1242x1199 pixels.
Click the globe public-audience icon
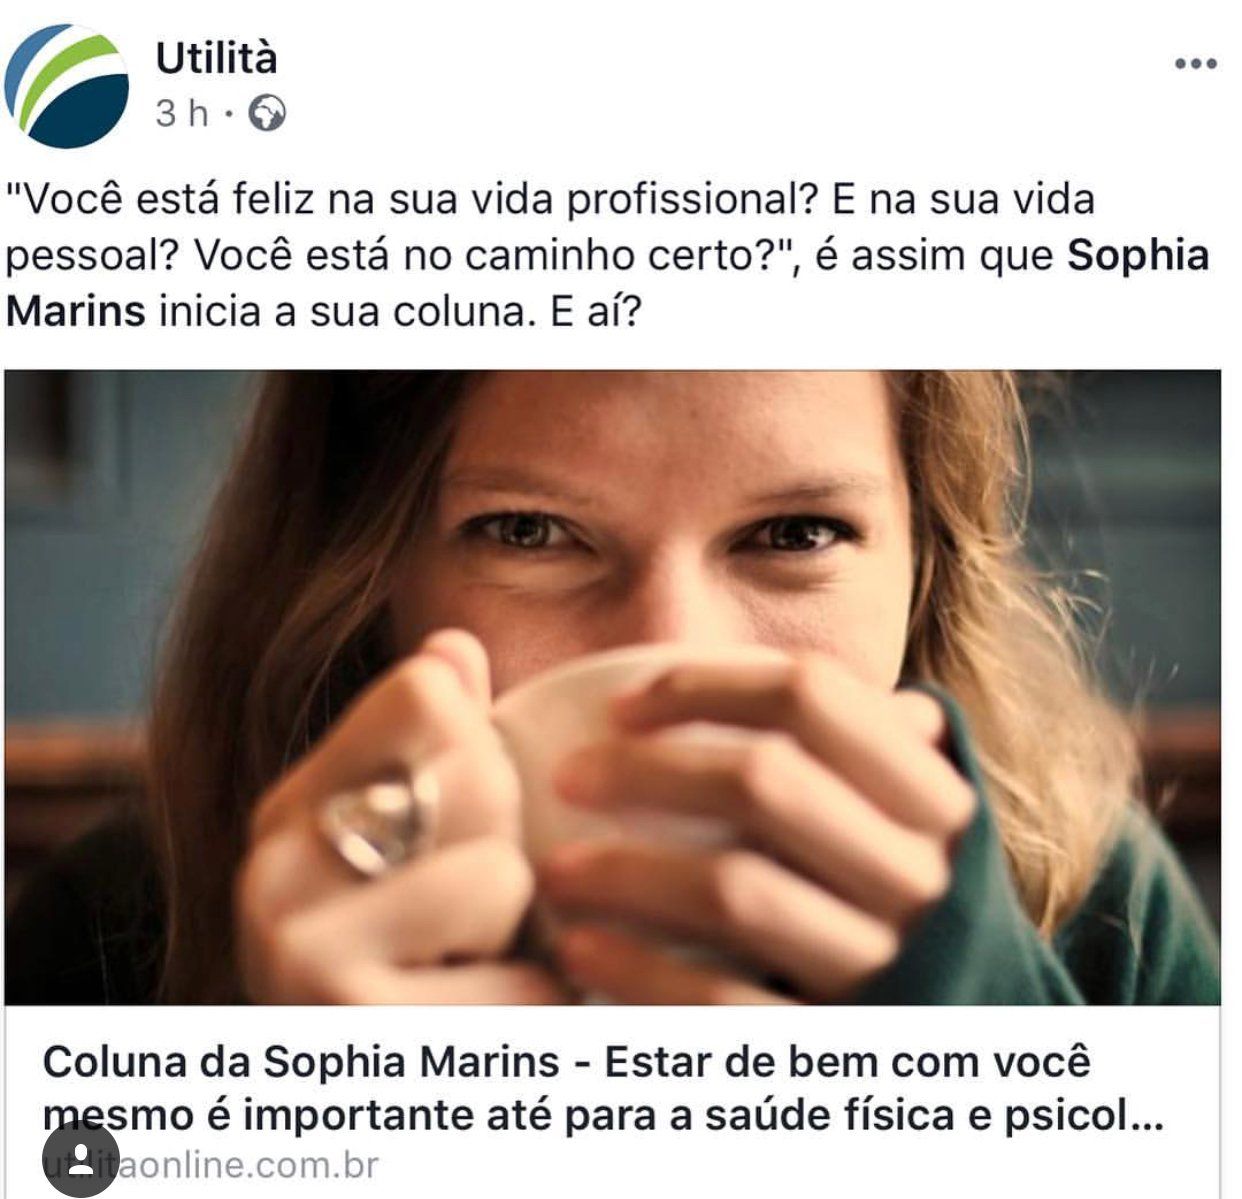click(267, 113)
